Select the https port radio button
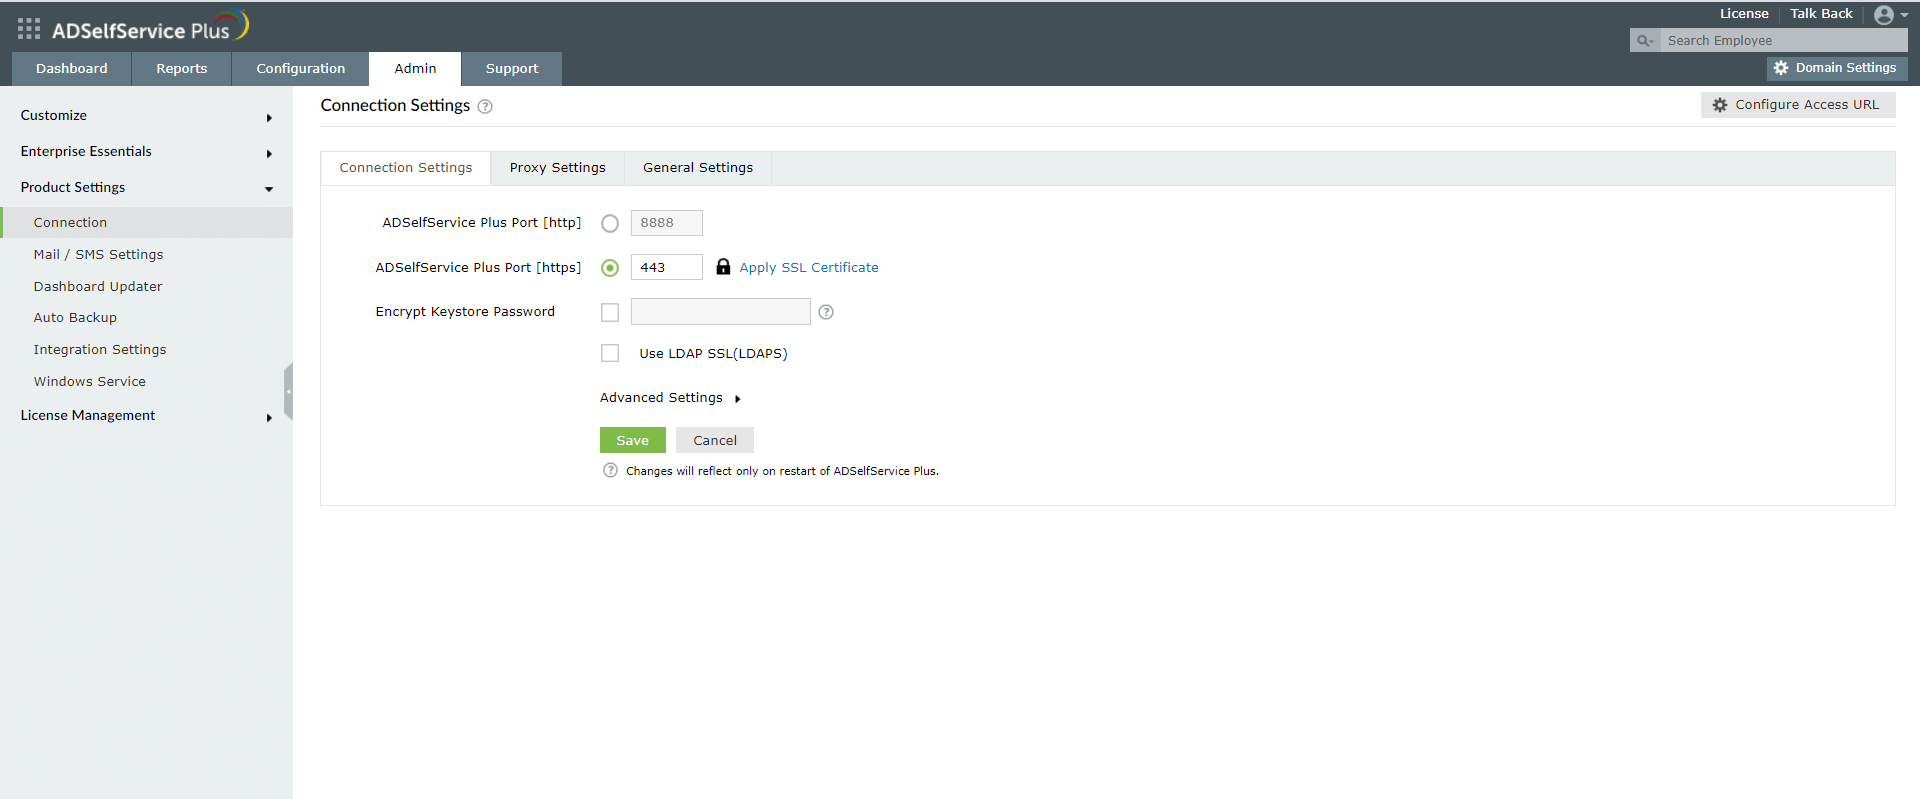The width and height of the screenshot is (1920, 799). coord(610,268)
